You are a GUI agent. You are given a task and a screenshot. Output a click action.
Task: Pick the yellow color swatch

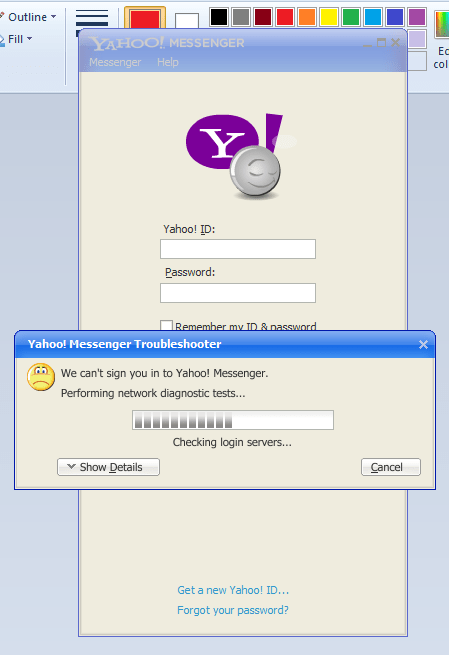pos(329,17)
